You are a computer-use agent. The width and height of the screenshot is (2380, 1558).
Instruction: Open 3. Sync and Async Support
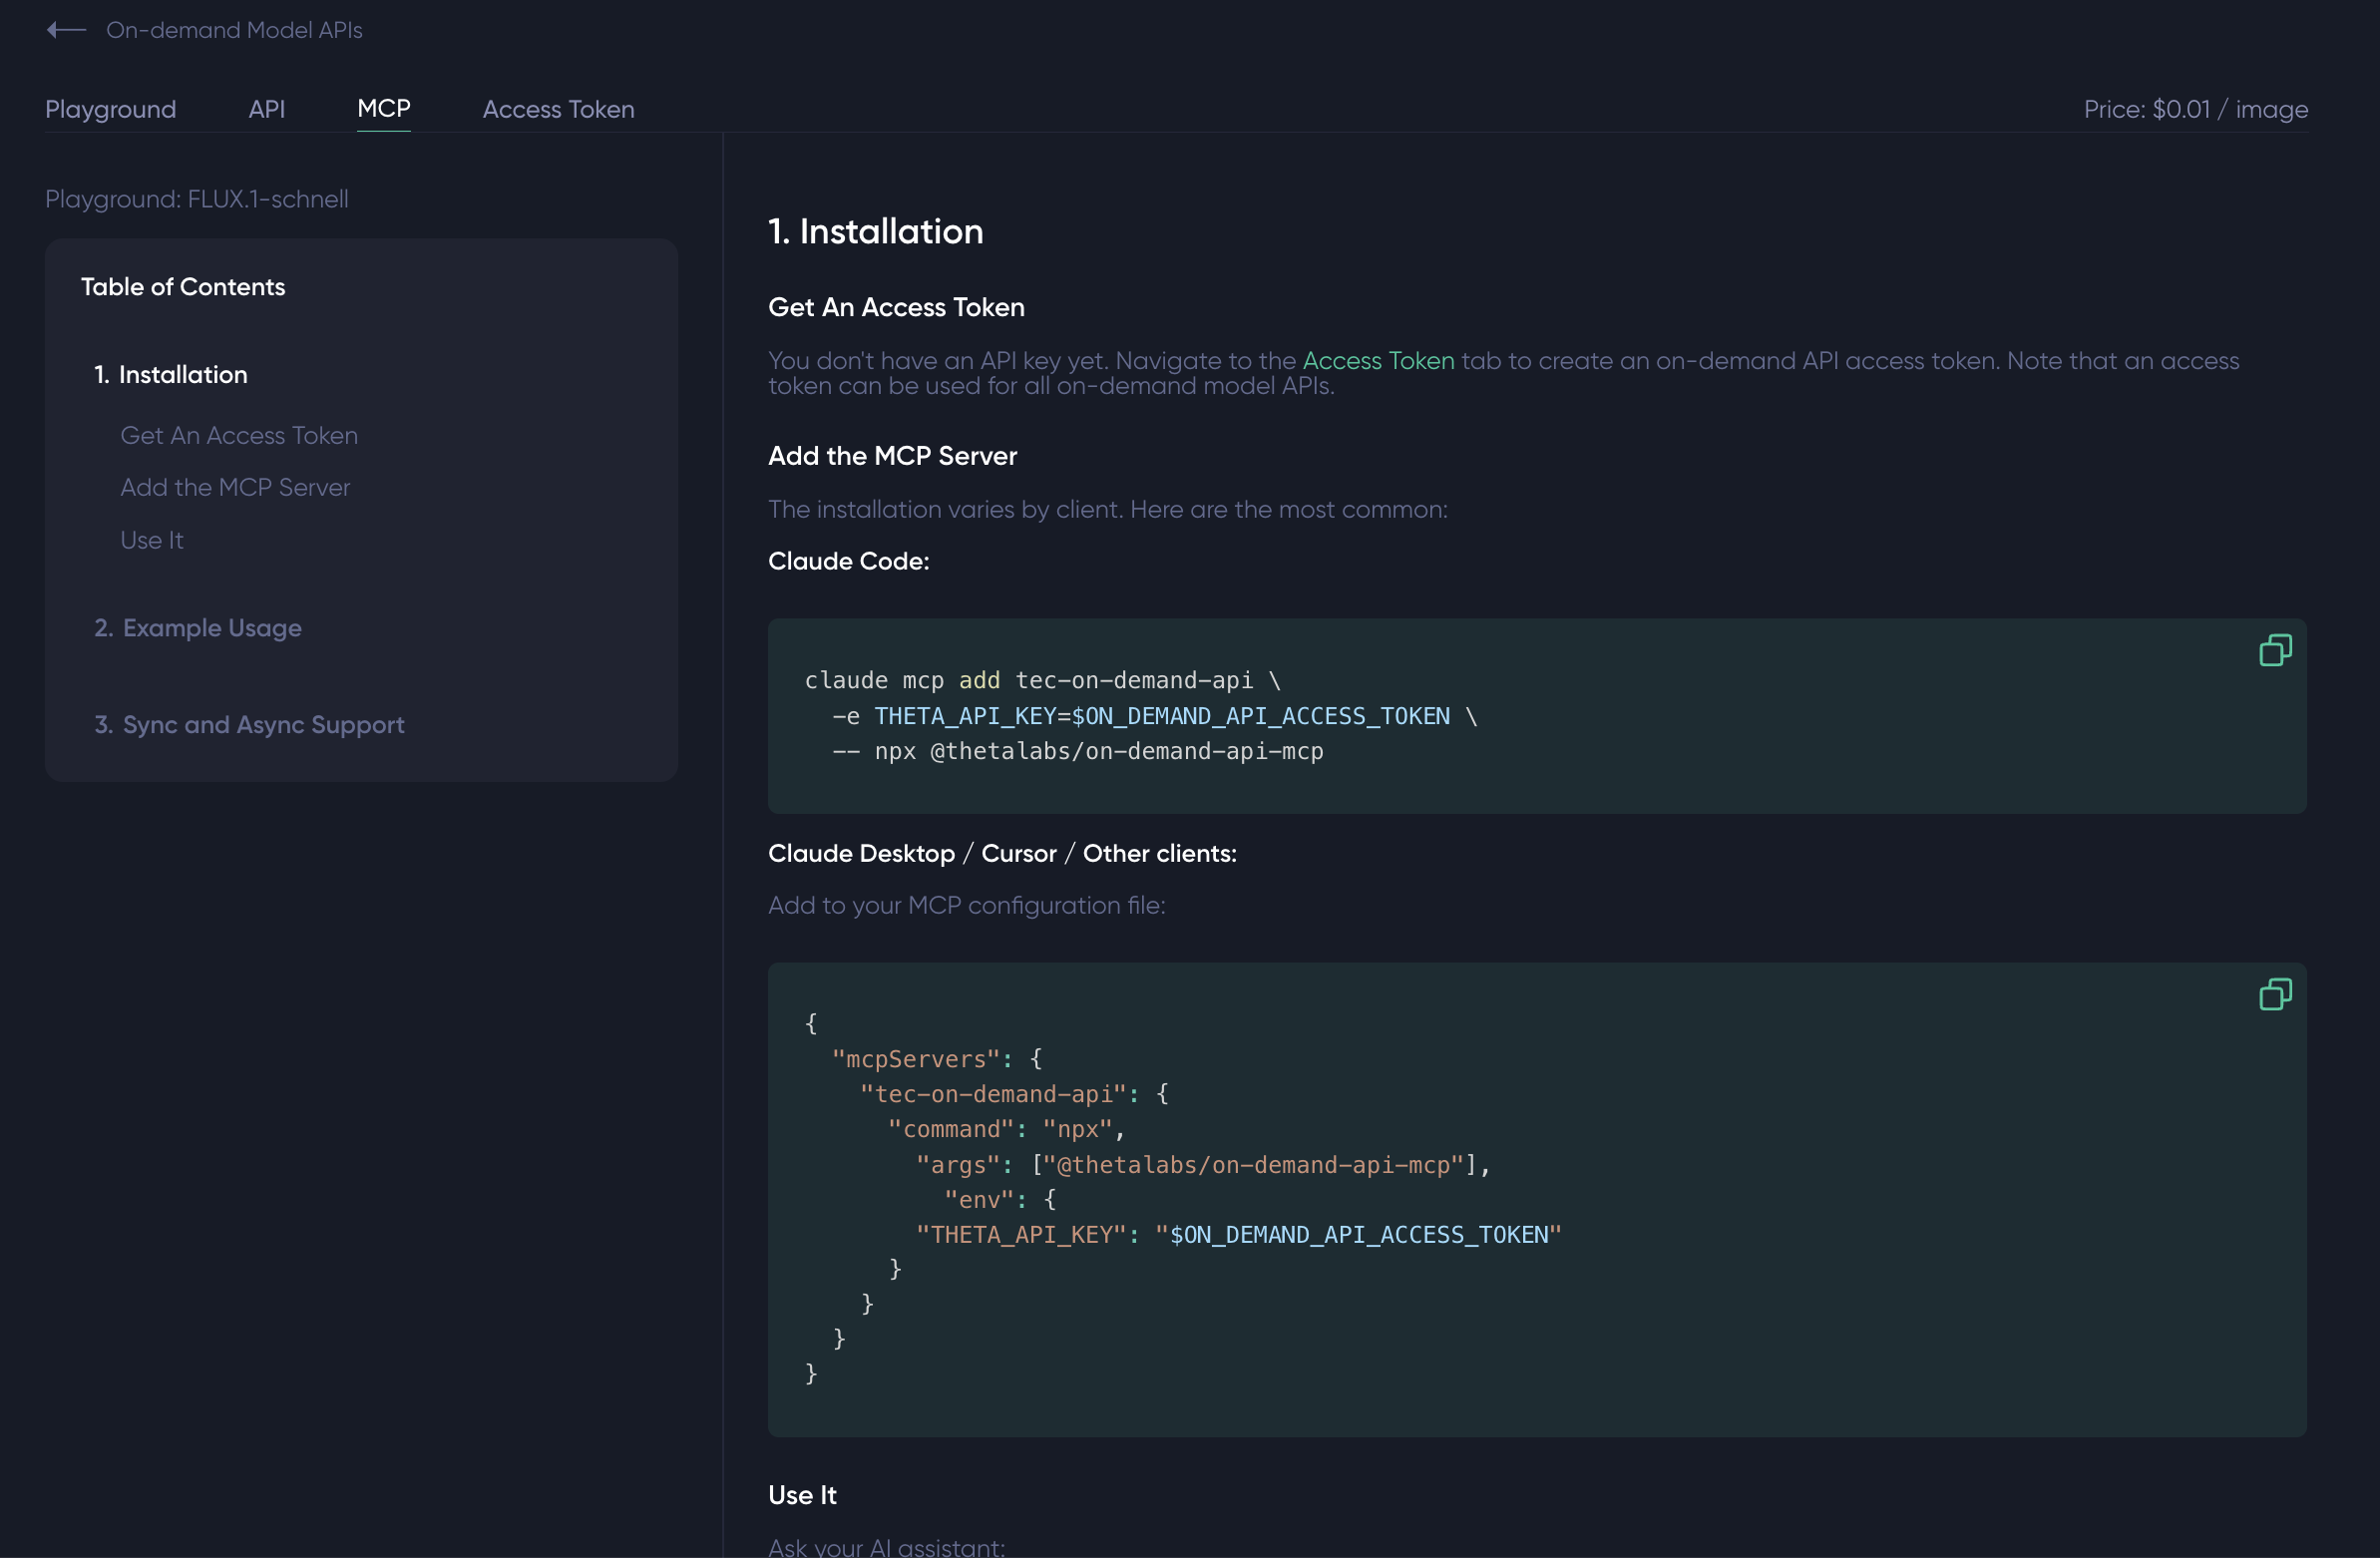[249, 725]
